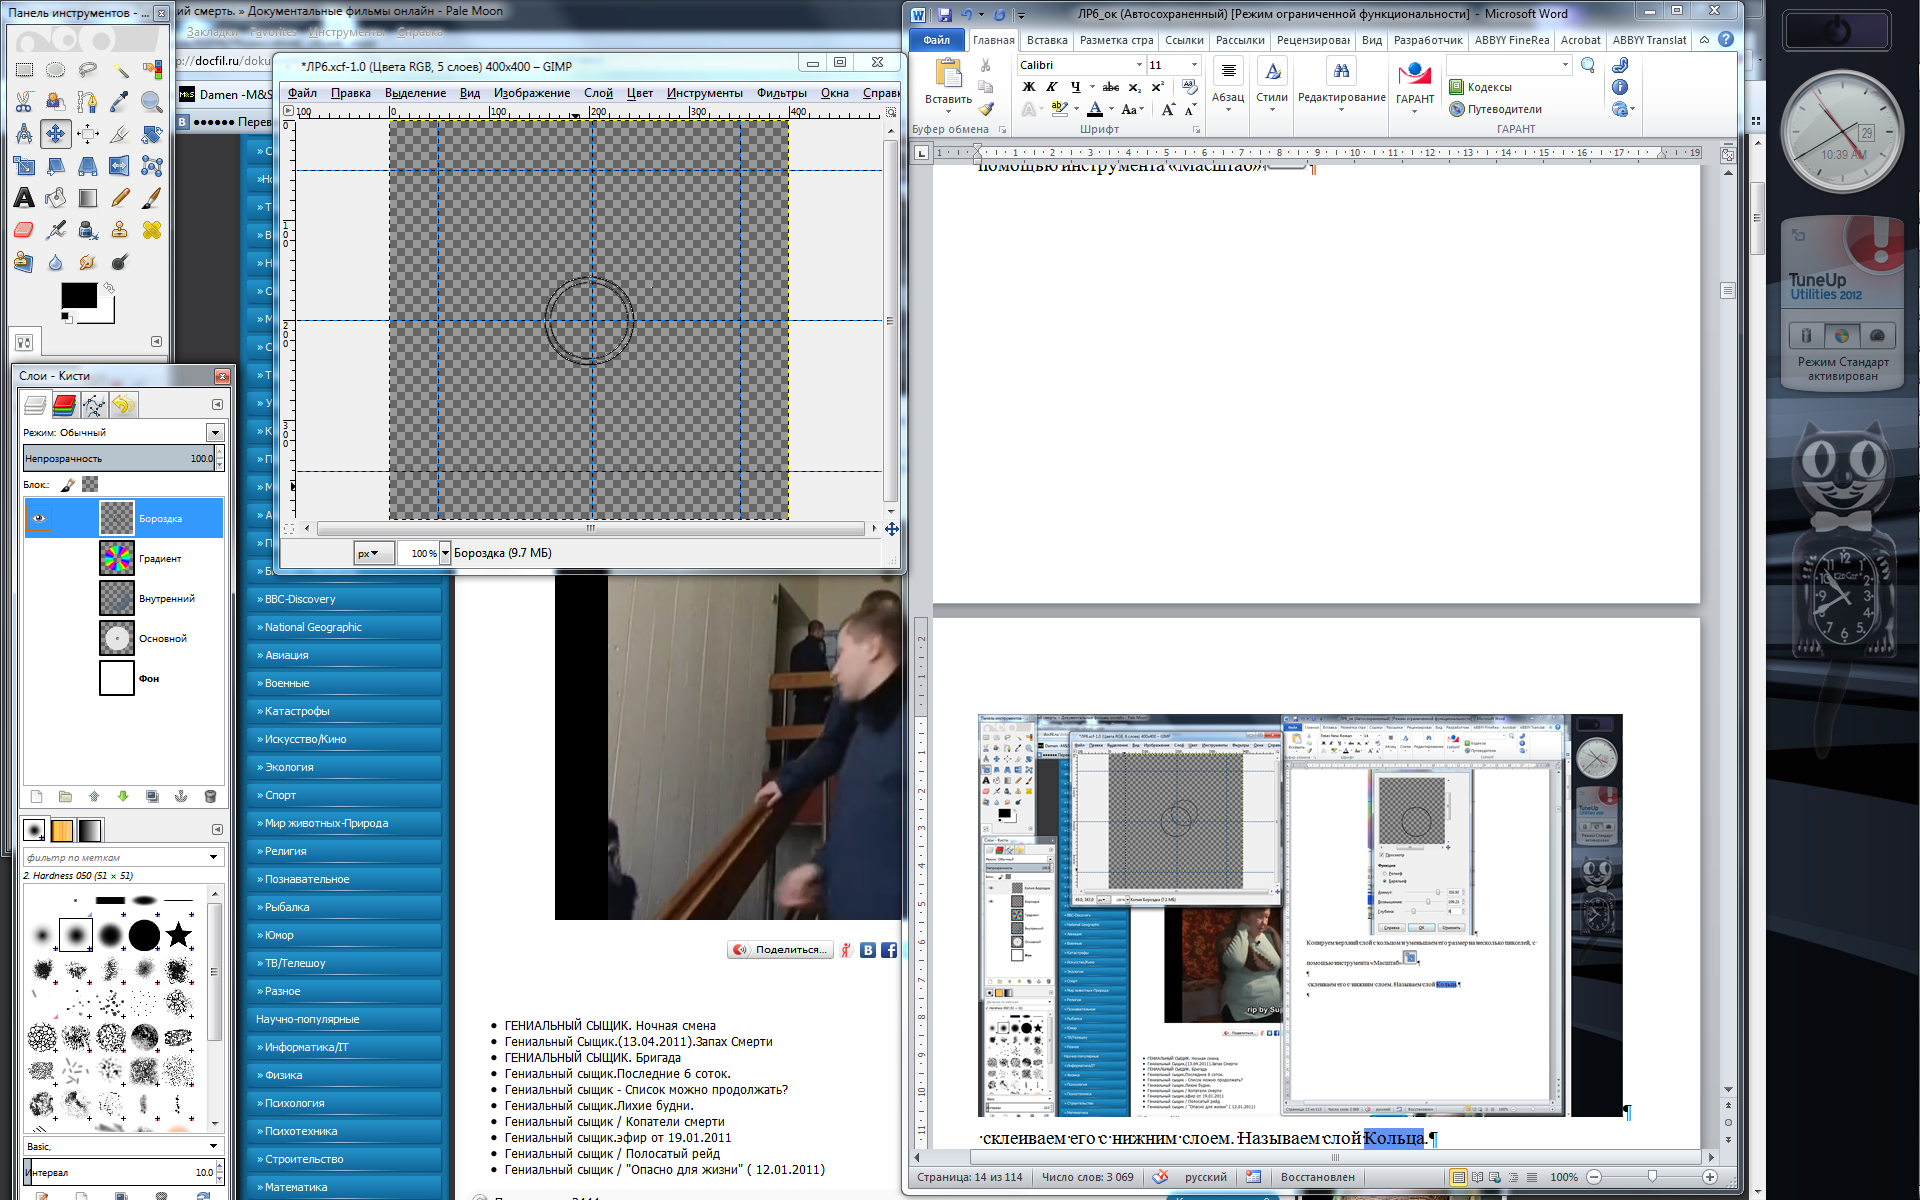Anchor the floating layer icon
Image resolution: width=1920 pixels, height=1200 pixels.
[x=181, y=797]
